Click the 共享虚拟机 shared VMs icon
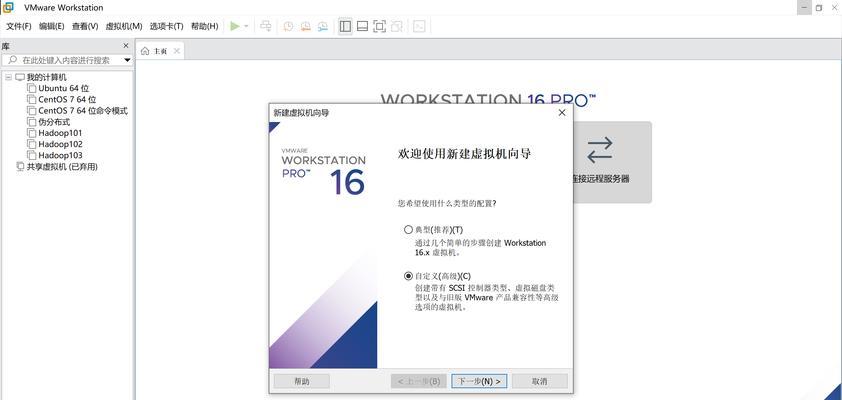The width and height of the screenshot is (842, 400). [x=20, y=166]
